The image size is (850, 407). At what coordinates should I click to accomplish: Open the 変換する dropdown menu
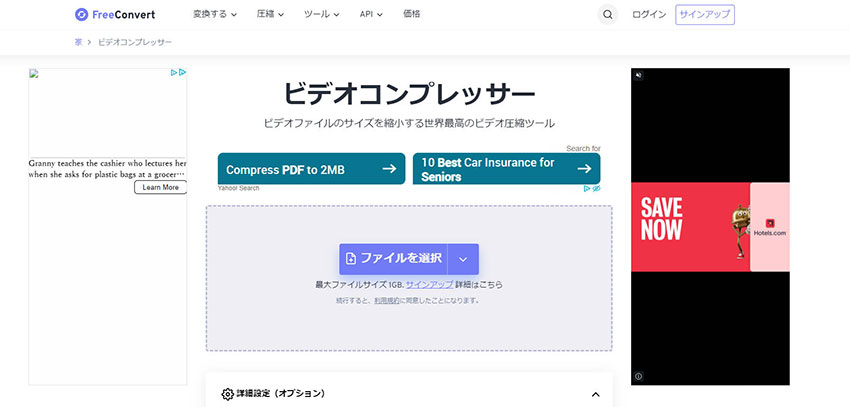(x=215, y=15)
